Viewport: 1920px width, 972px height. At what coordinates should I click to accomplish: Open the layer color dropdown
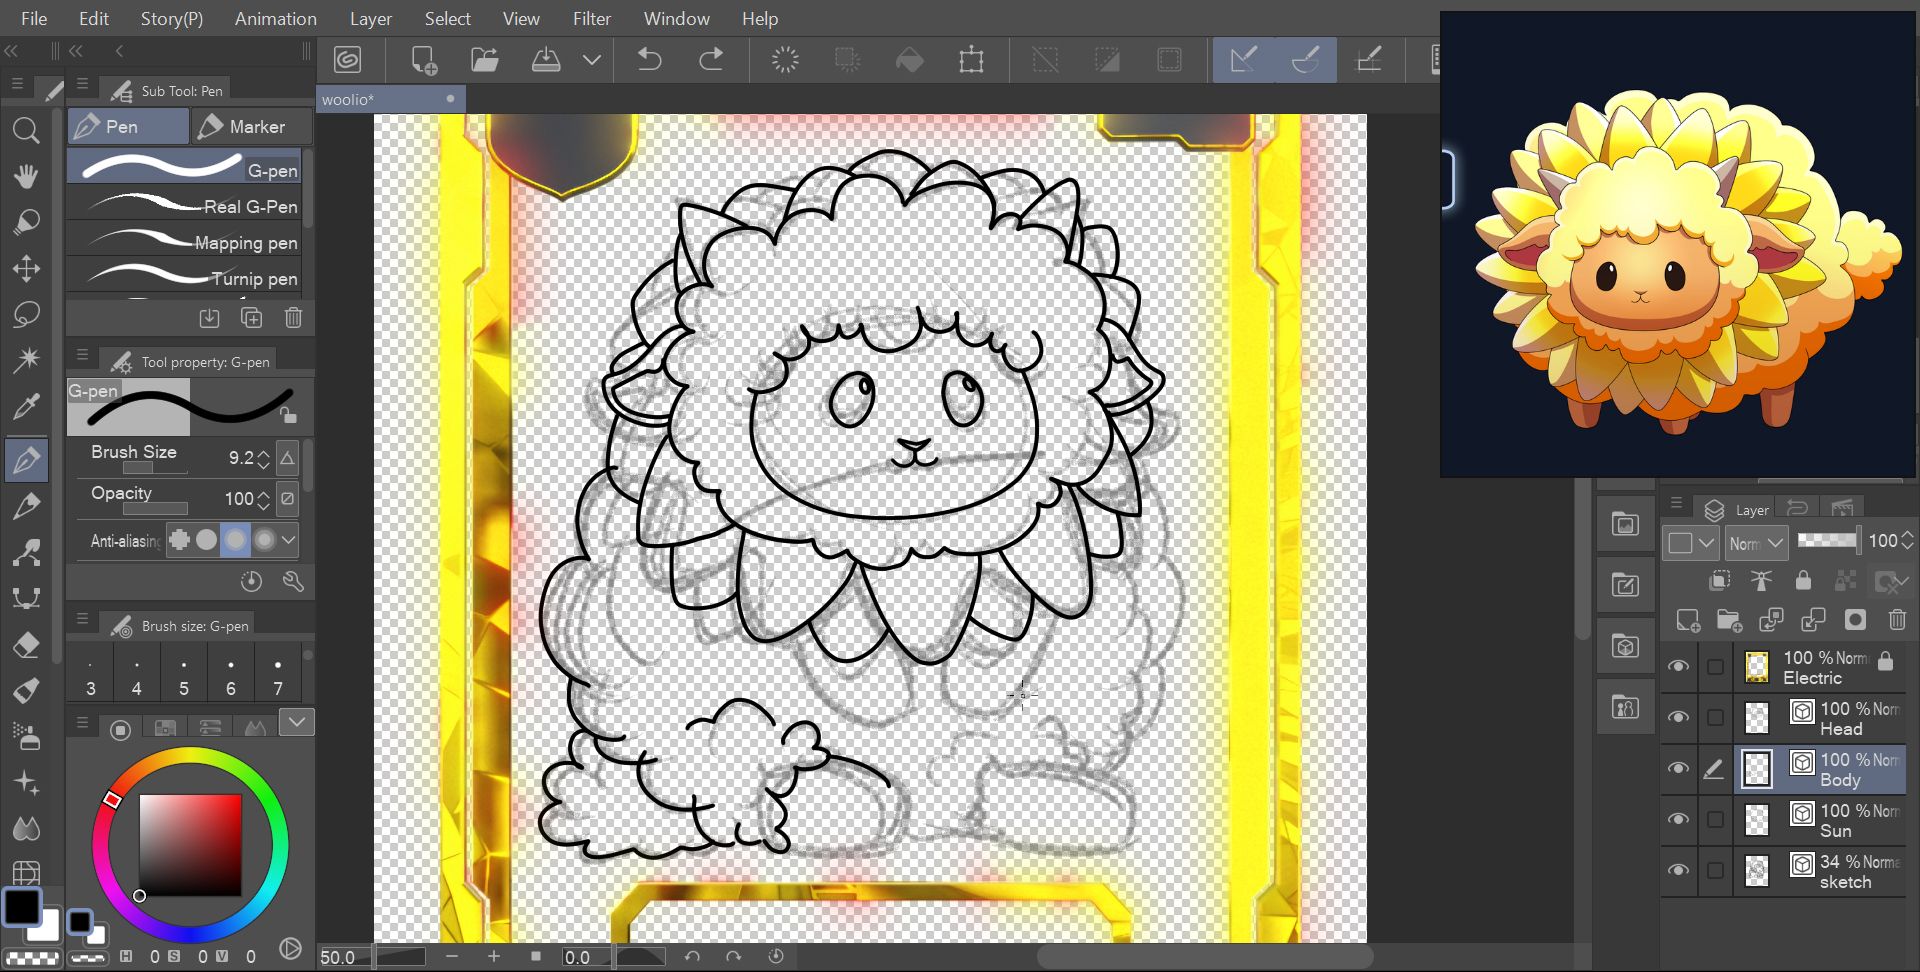1691,543
